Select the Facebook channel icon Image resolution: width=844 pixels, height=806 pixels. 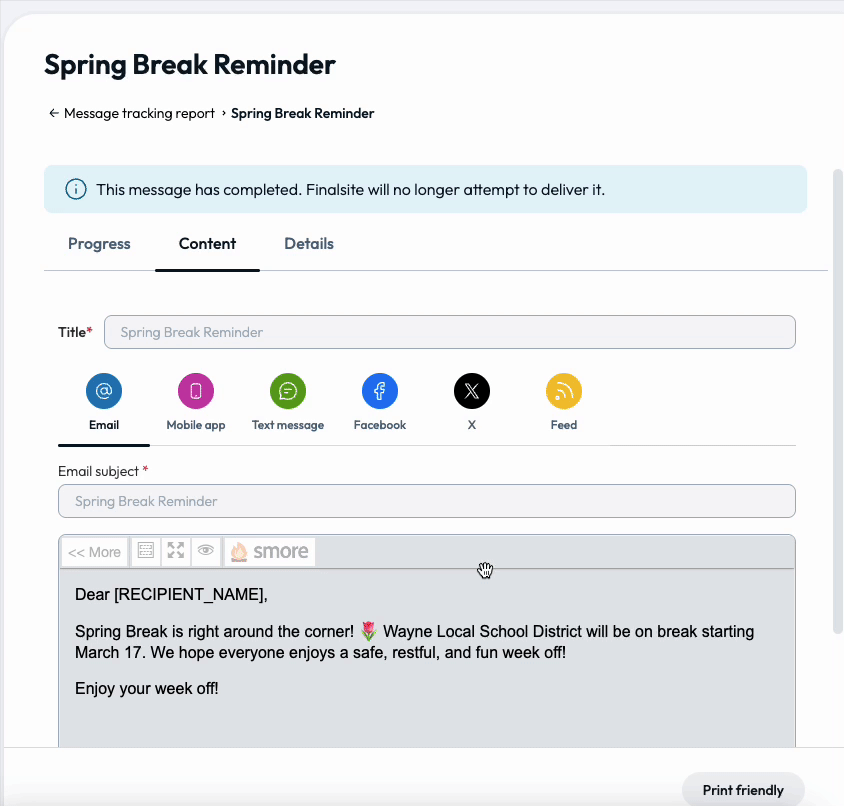pyautogui.click(x=380, y=391)
